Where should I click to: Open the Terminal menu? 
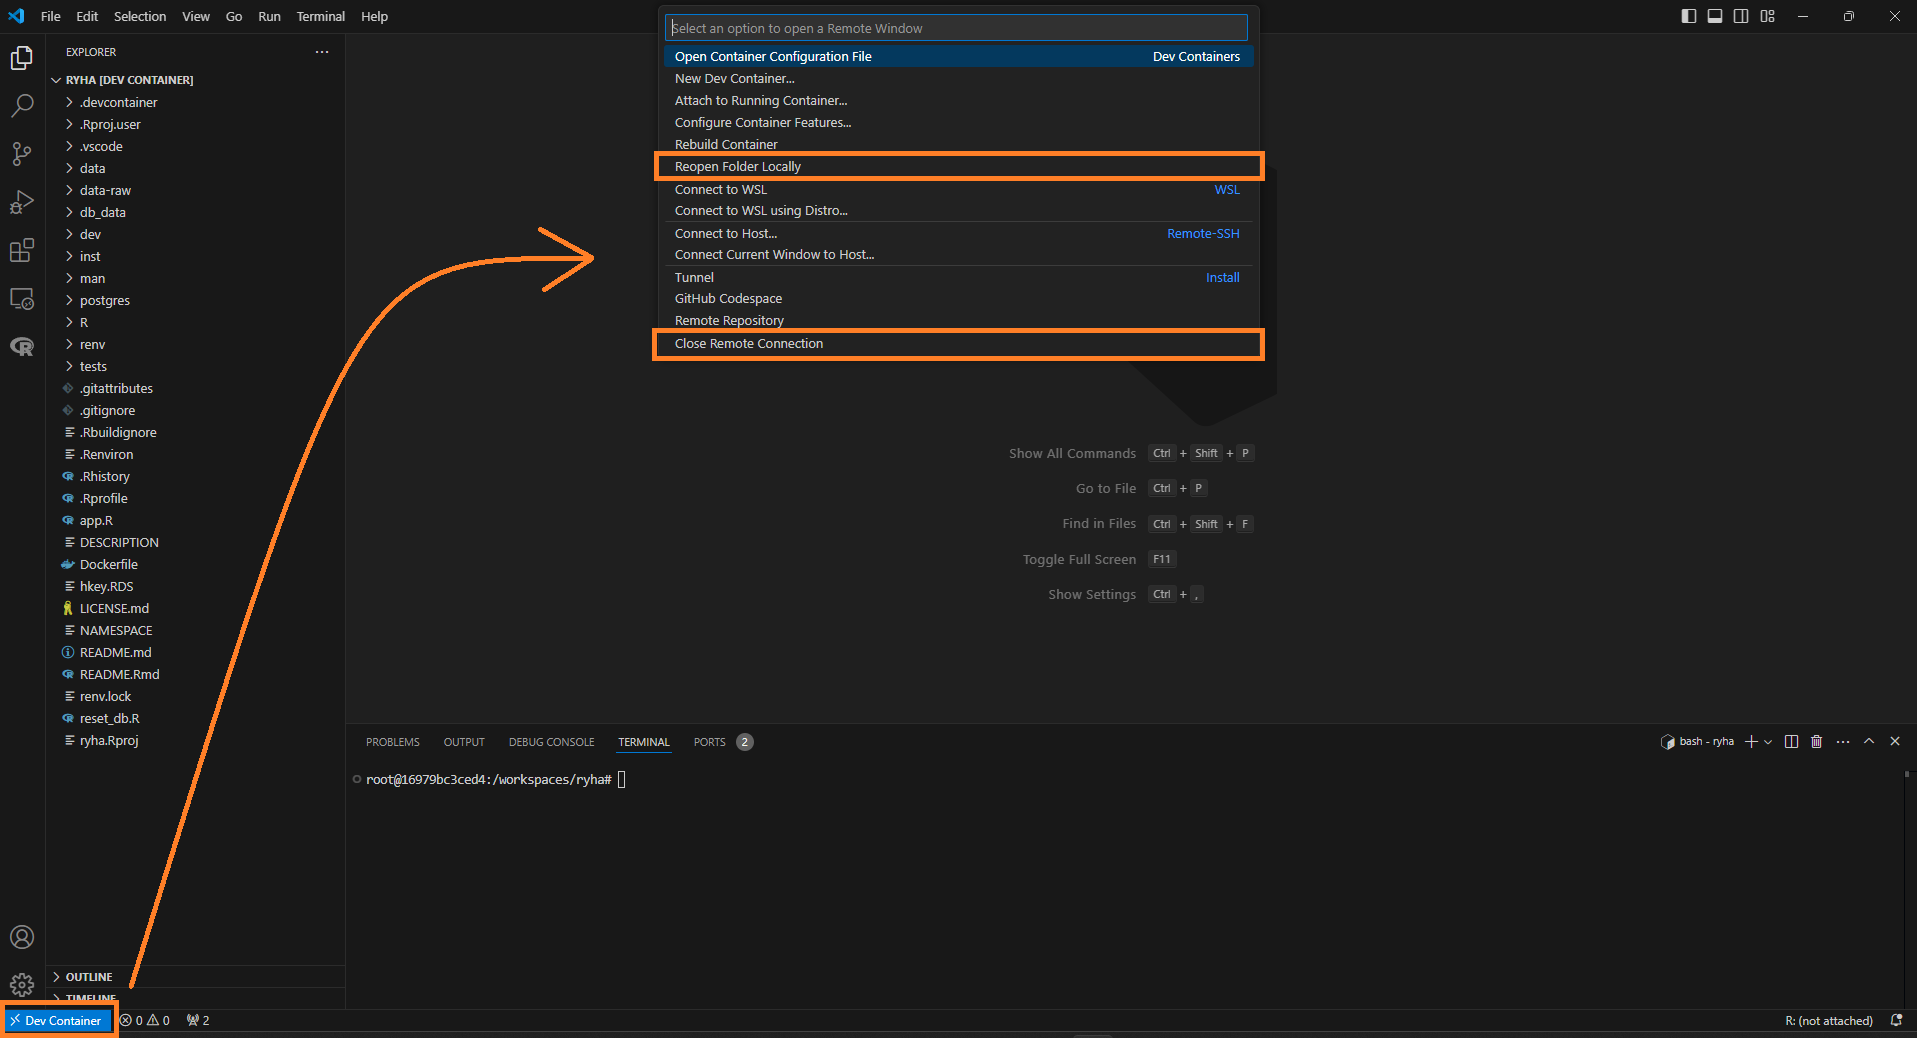(320, 16)
